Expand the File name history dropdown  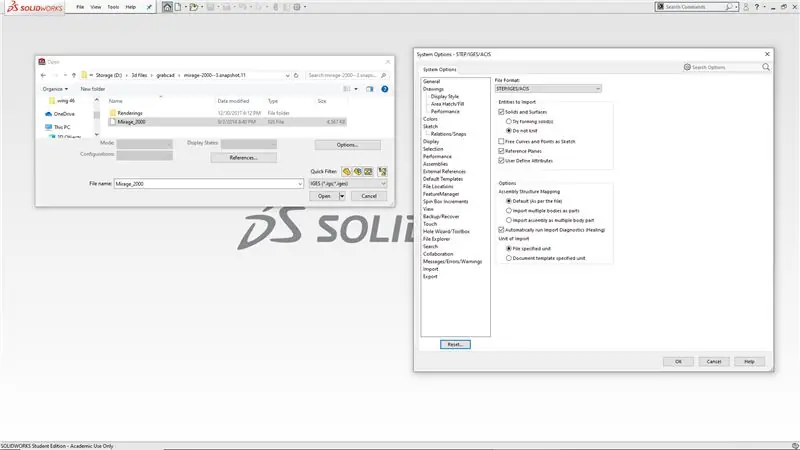(300, 184)
